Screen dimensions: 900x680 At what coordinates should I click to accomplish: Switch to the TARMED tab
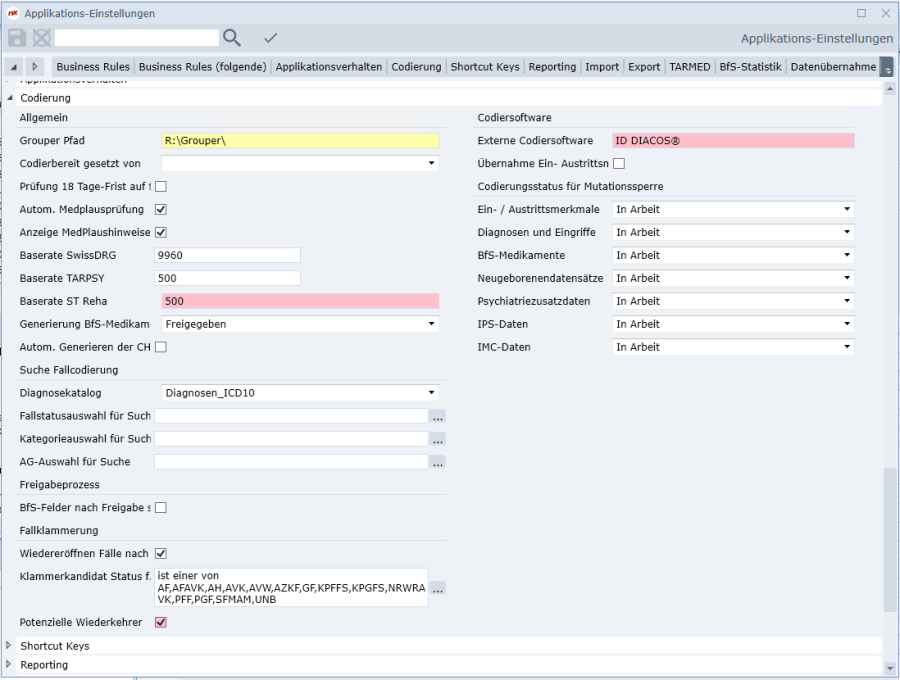coord(689,67)
